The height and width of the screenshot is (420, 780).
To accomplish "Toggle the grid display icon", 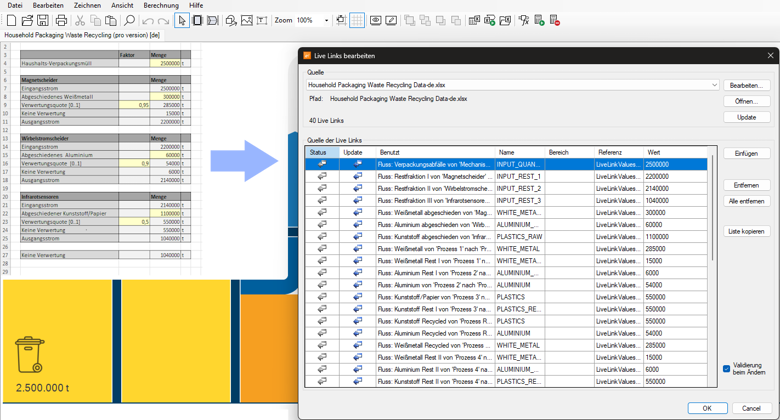I will [357, 20].
